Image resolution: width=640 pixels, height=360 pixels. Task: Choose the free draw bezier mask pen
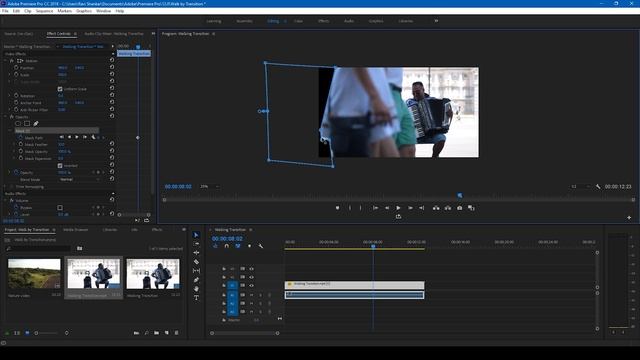point(36,123)
